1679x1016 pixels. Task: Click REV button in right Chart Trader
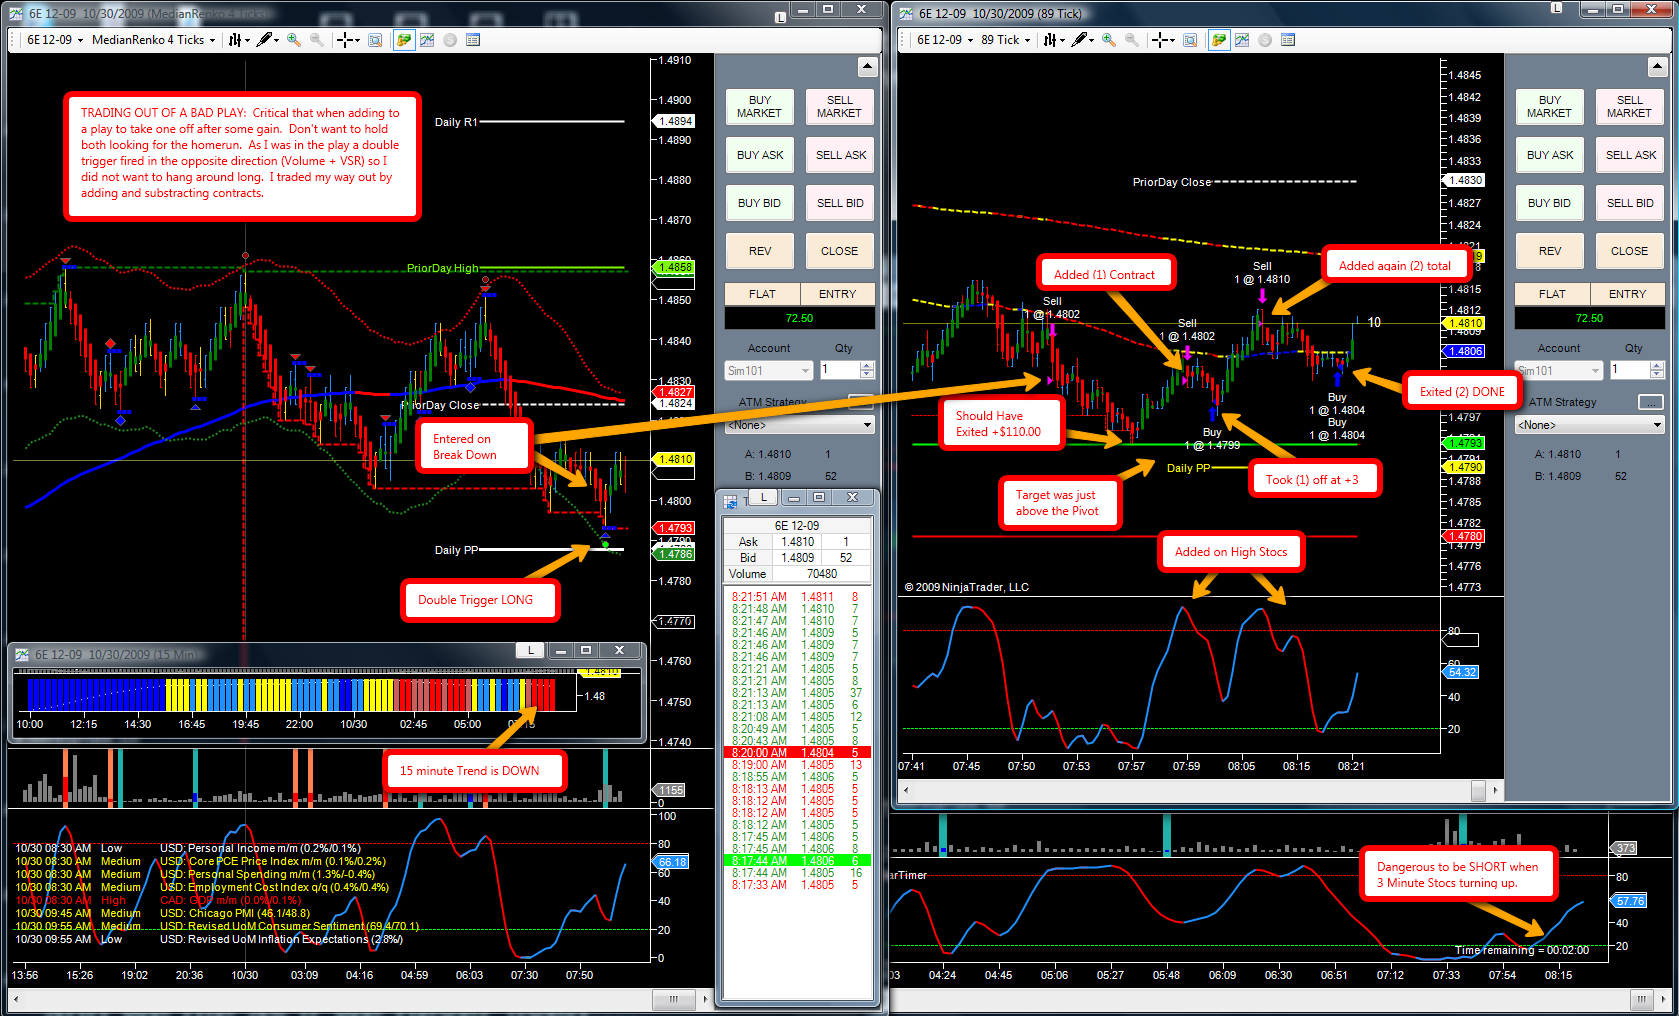point(1550,251)
